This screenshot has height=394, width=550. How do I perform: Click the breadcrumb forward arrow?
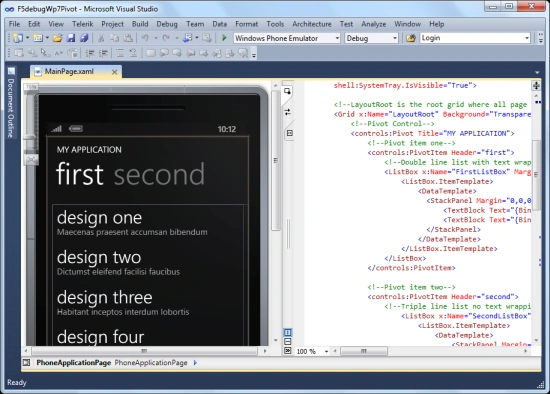tap(195, 362)
